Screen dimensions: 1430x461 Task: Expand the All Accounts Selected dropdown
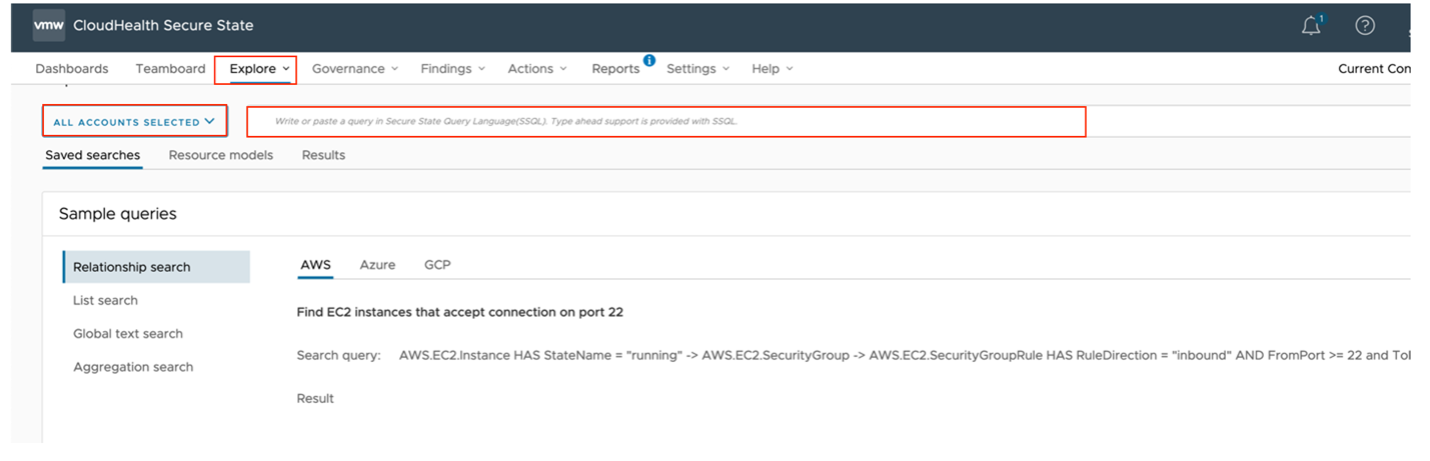click(x=134, y=122)
